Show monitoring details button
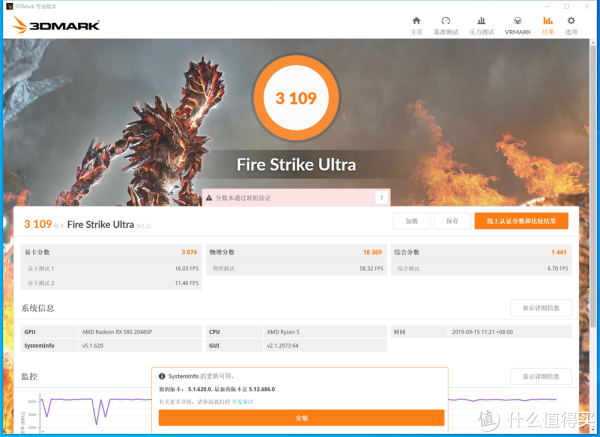Screen dimensions: 600x437 tap(541, 377)
